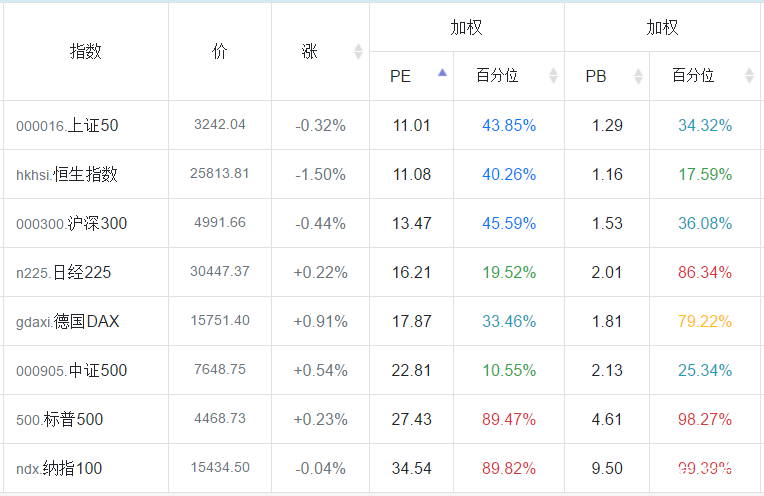
Task: Sort by the PB 百分位 column arrows
Action: (749, 76)
